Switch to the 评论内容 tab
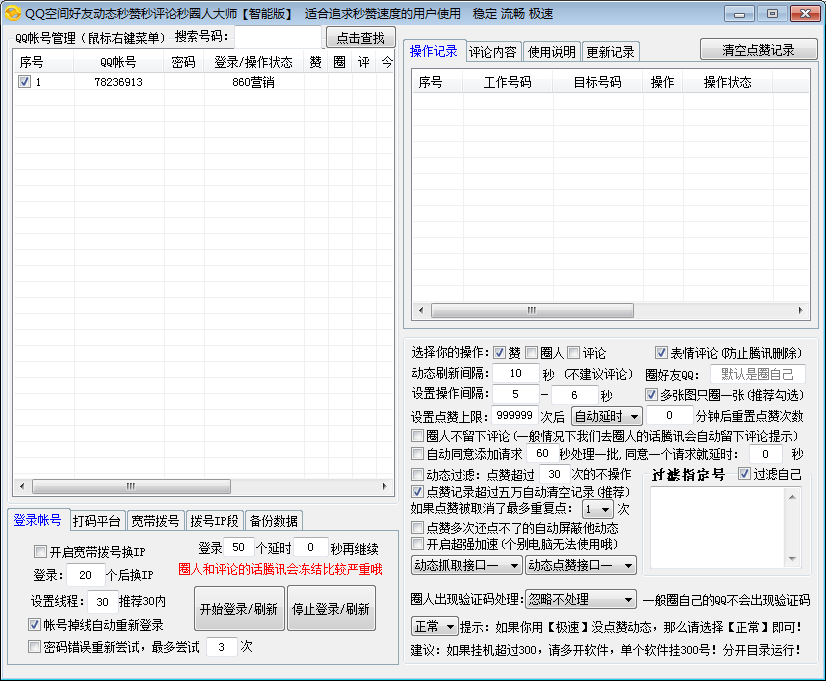 coord(493,52)
